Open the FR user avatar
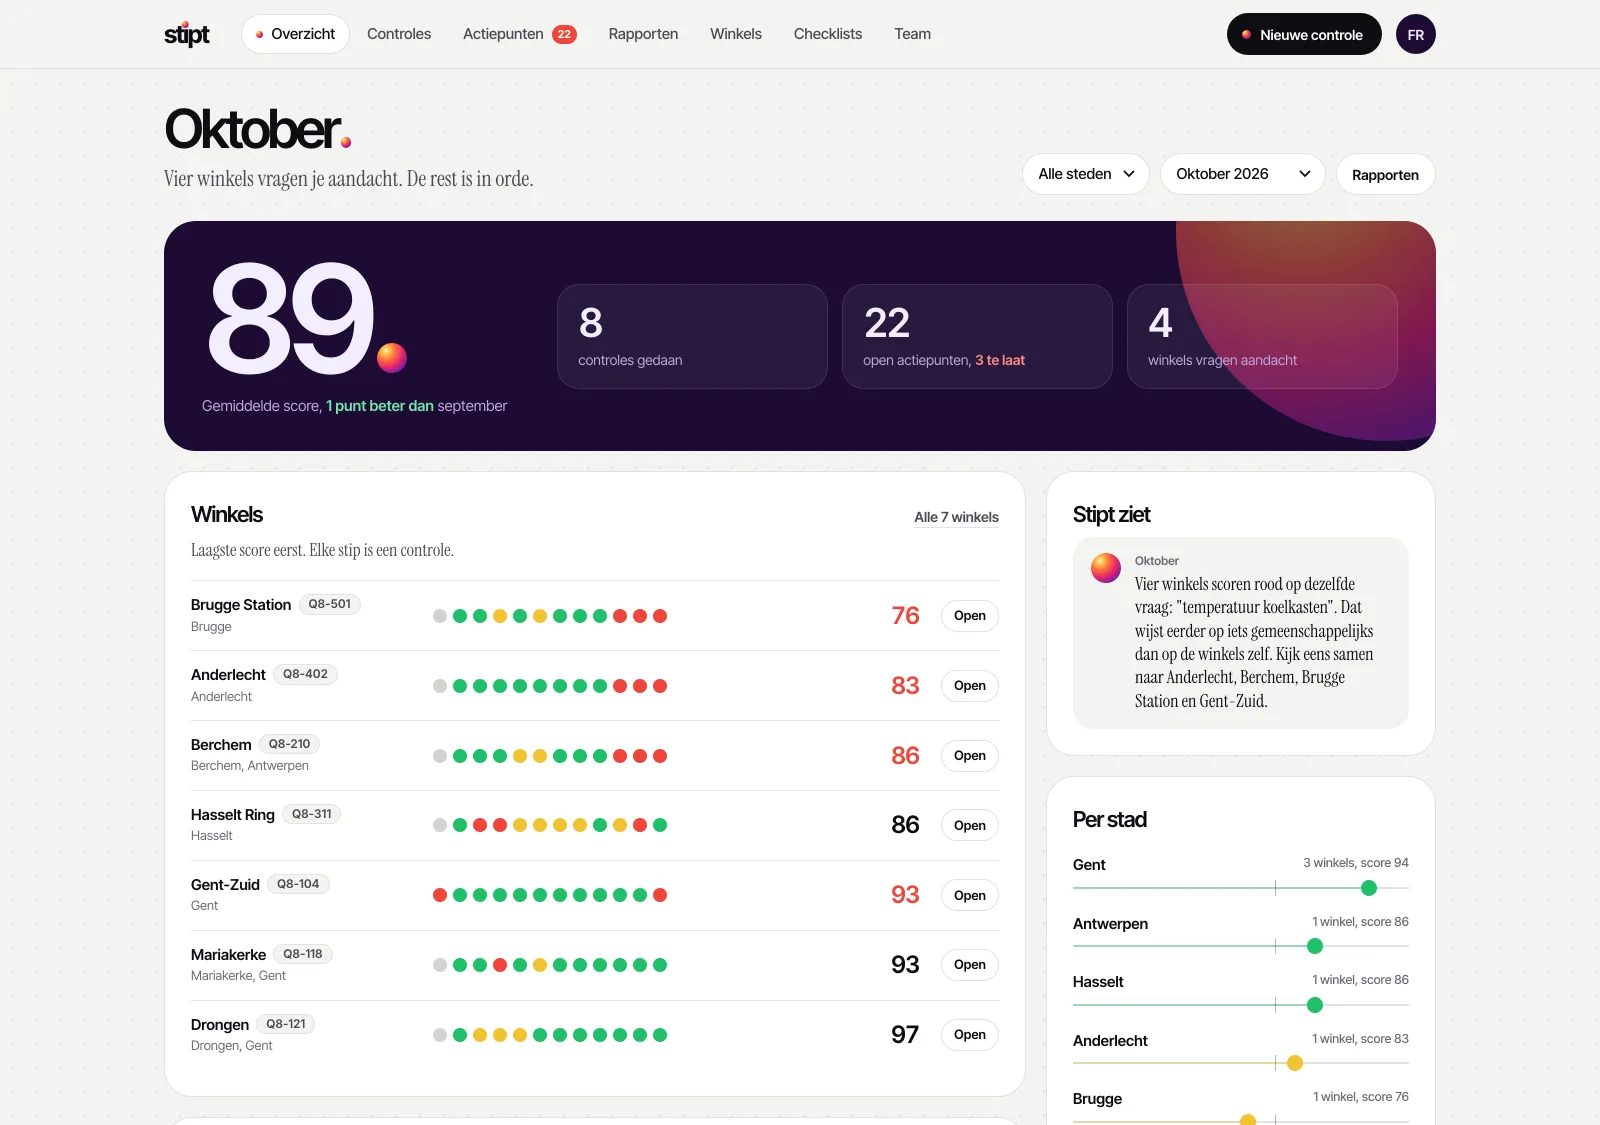 (1415, 34)
